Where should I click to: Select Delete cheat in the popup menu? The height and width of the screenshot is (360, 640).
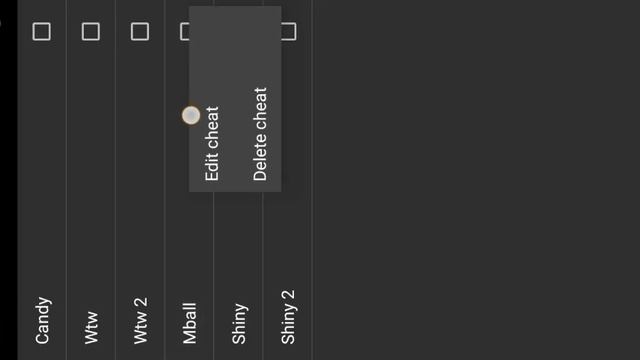click(x=260, y=134)
